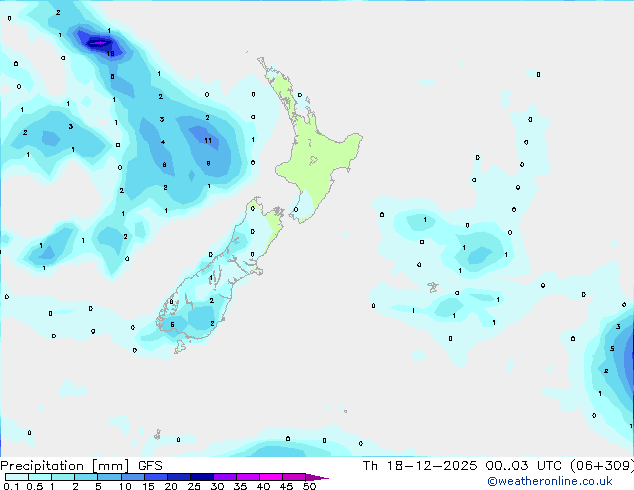634x490 pixels.
Task: Select the legend swatch between 5 and 10
Action: click(110, 477)
